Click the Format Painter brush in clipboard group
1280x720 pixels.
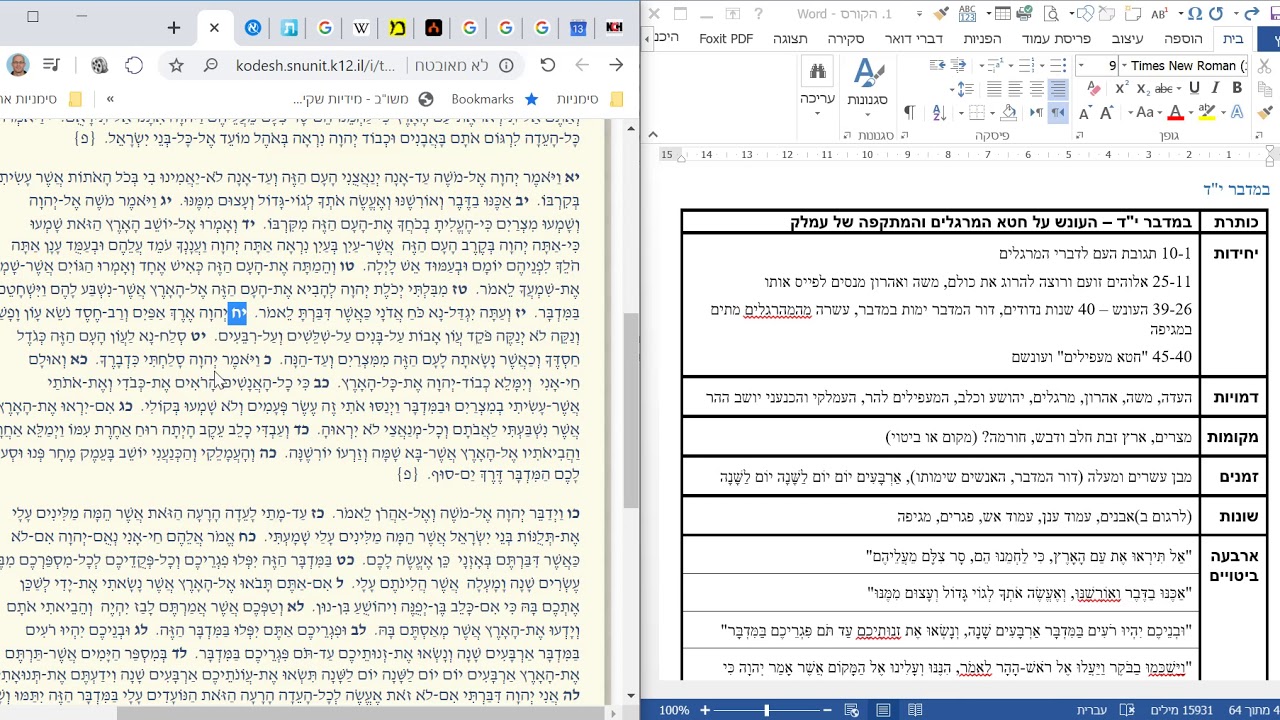click(1265, 112)
